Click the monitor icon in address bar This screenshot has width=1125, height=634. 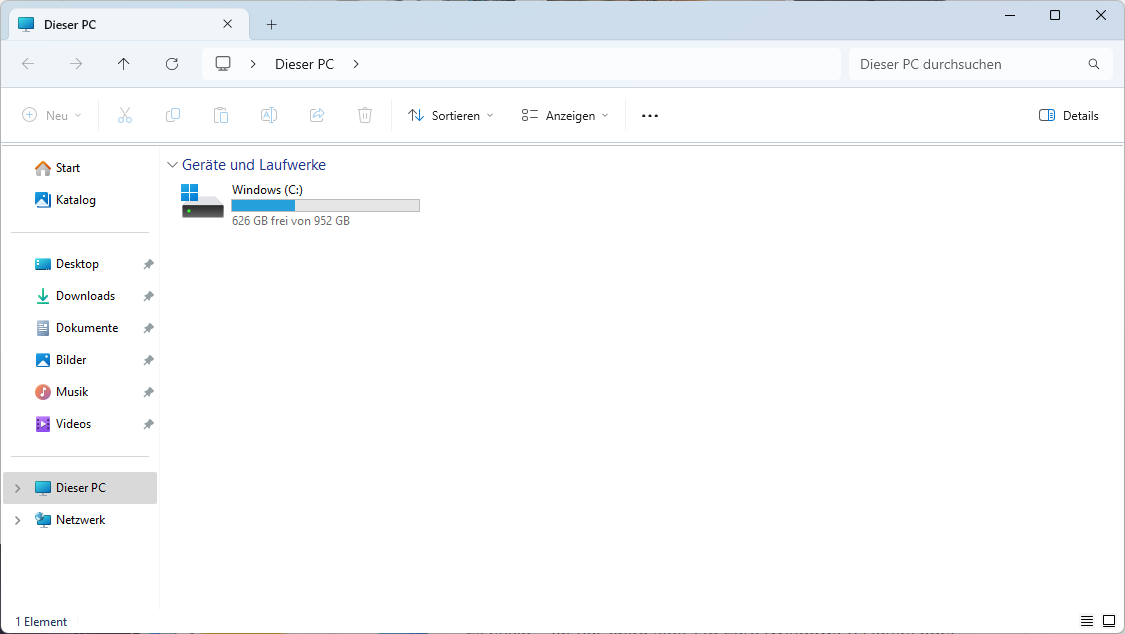coord(223,64)
